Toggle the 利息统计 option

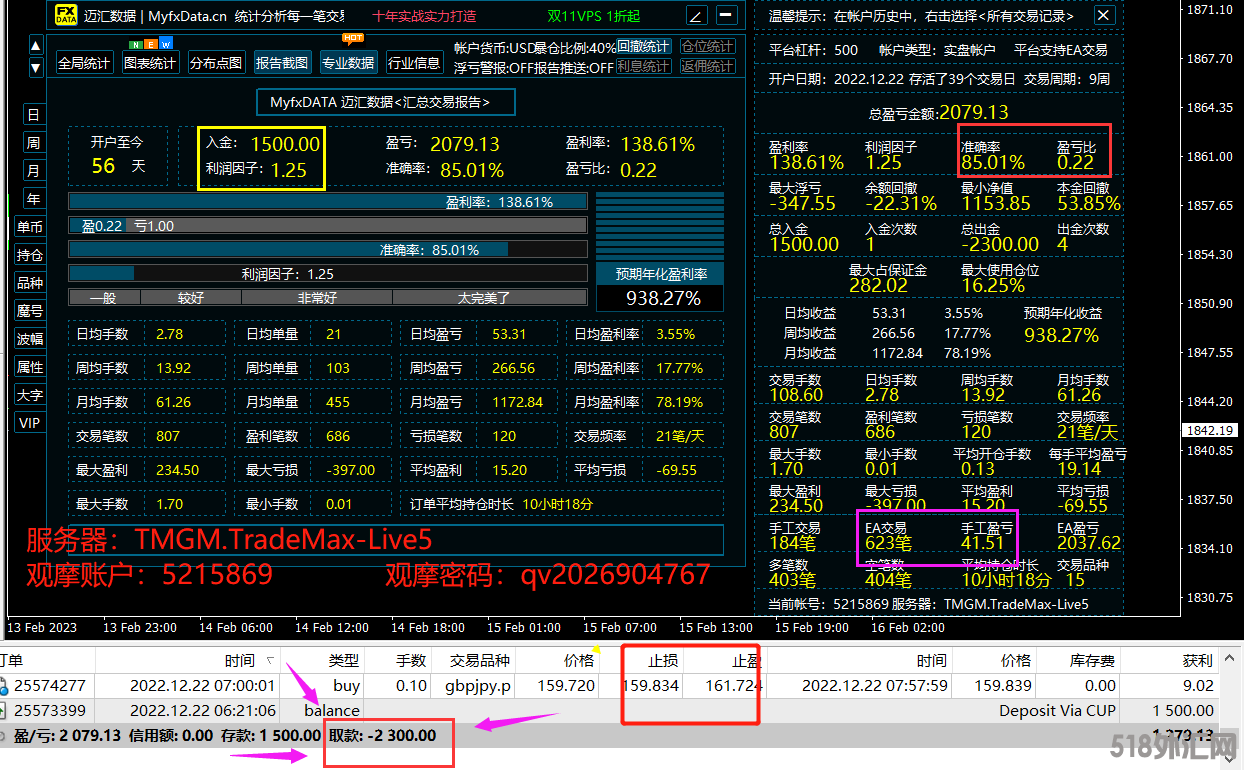(x=643, y=67)
